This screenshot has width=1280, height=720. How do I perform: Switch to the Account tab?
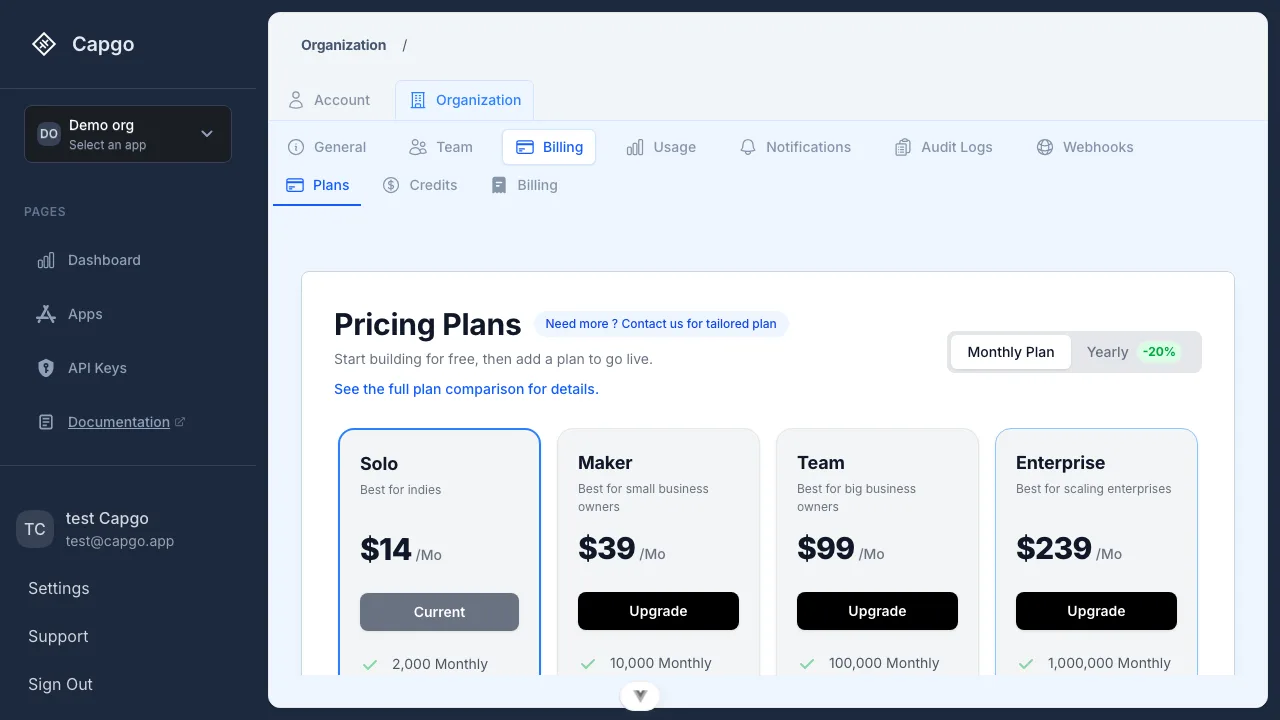coord(329,100)
